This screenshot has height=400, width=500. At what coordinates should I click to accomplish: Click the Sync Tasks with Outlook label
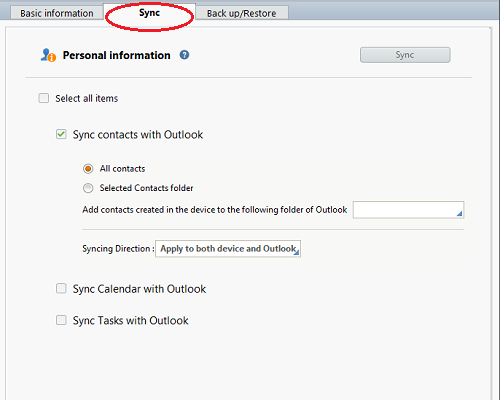tap(131, 320)
